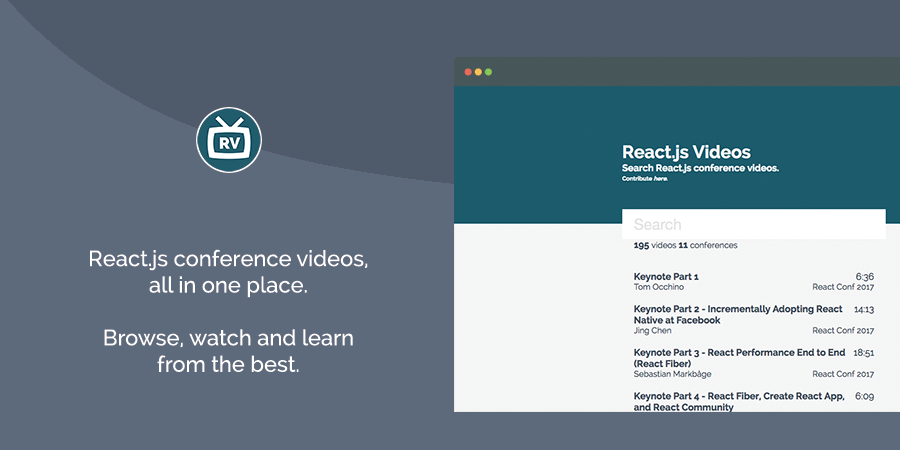Click the green maximize window dot
Viewport: 900px width, 450px height.
(488, 72)
